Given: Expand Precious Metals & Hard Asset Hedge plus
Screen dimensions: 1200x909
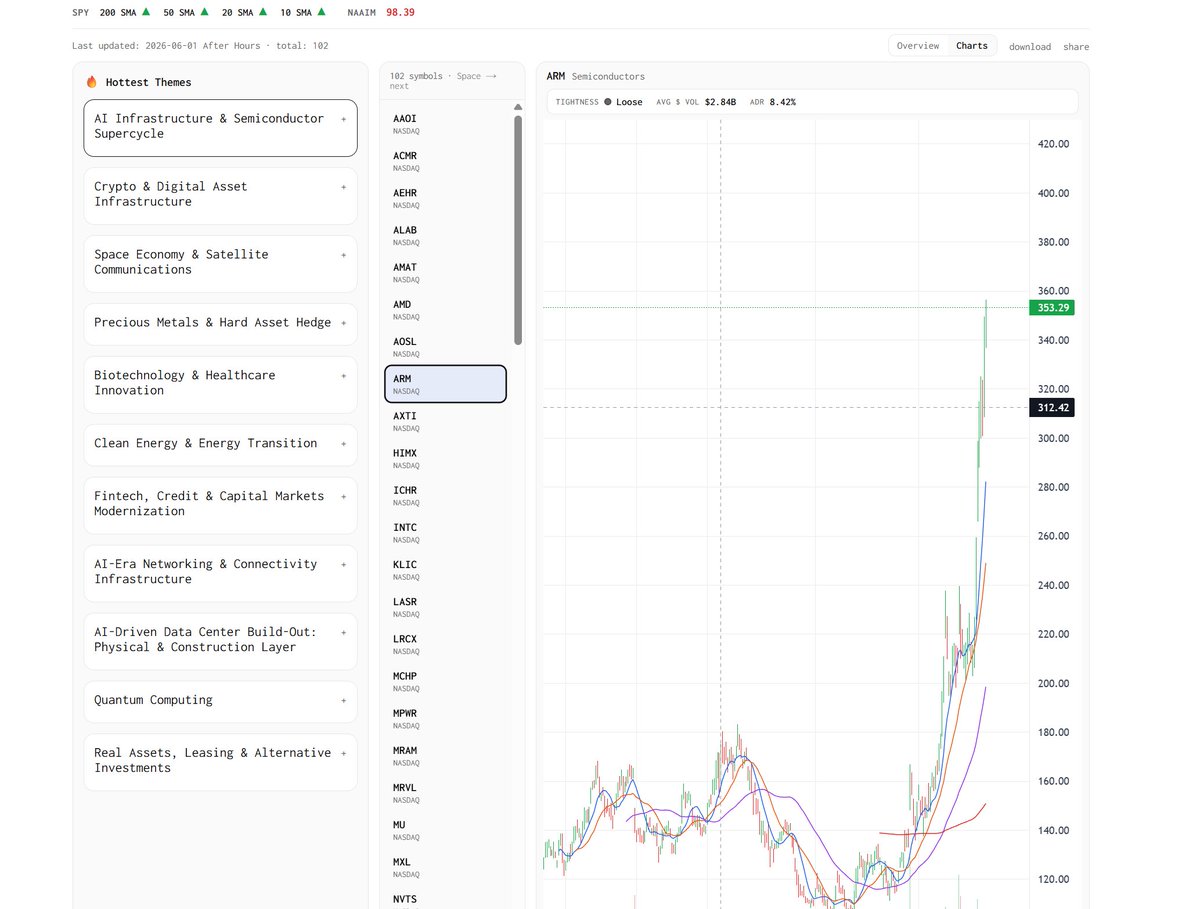Looking at the screenshot, I should 344,322.
